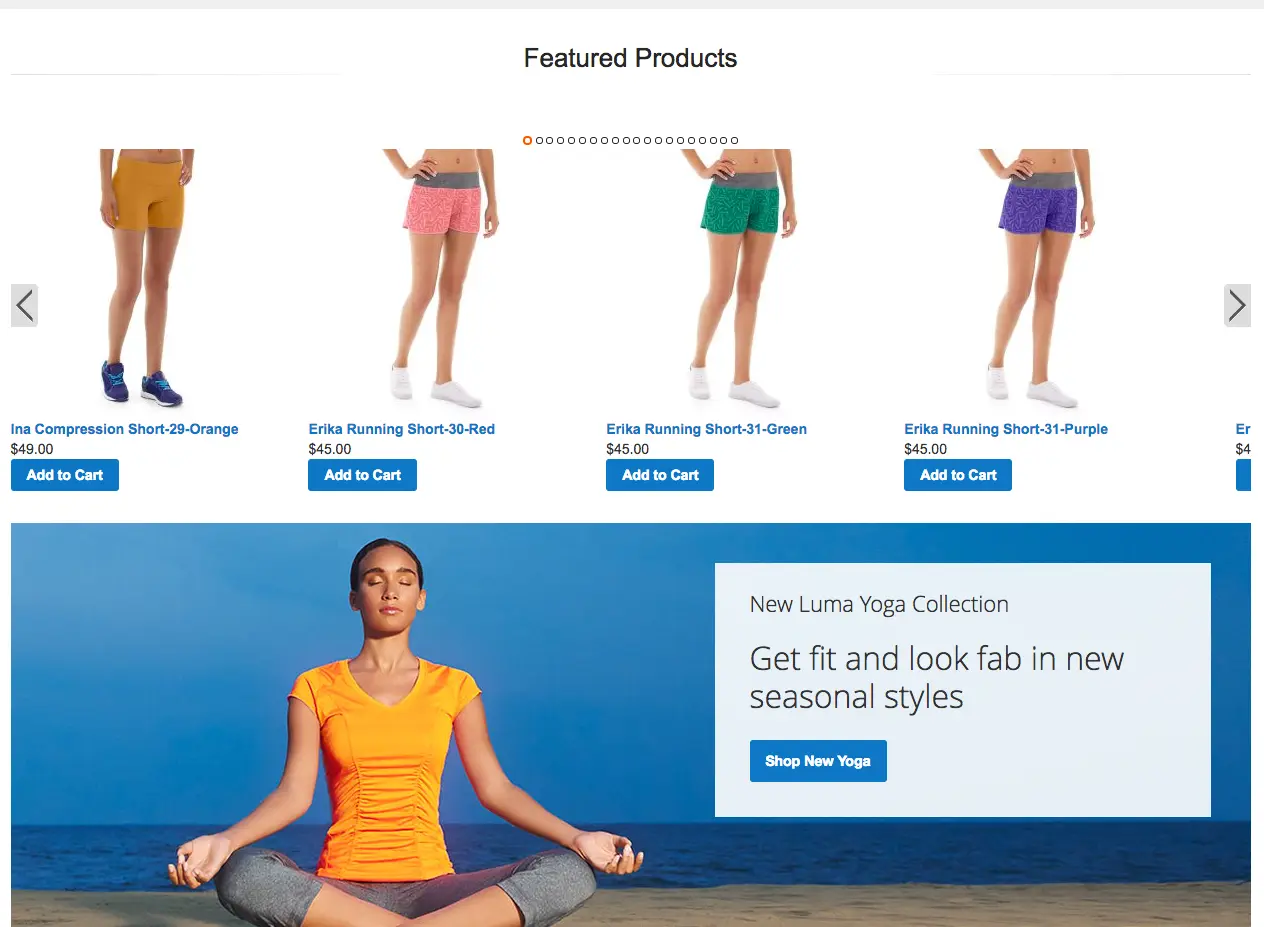Click the next carousel arrow
Image resolution: width=1264 pixels, height=927 pixels.
[x=1237, y=305]
